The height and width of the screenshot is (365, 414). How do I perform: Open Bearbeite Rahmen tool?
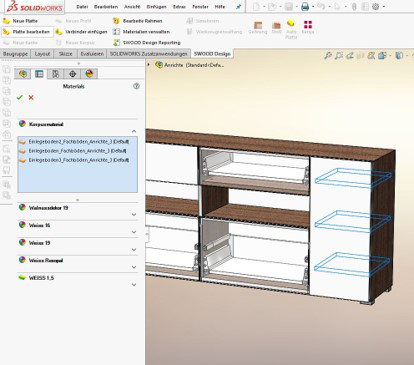pyautogui.click(x=138, y=21)
